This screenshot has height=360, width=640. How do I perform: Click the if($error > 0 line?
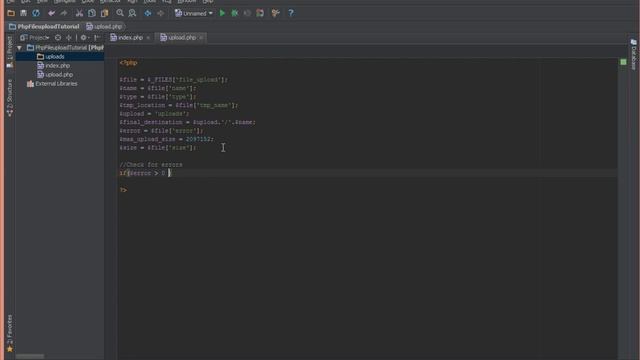pos(145,173)
